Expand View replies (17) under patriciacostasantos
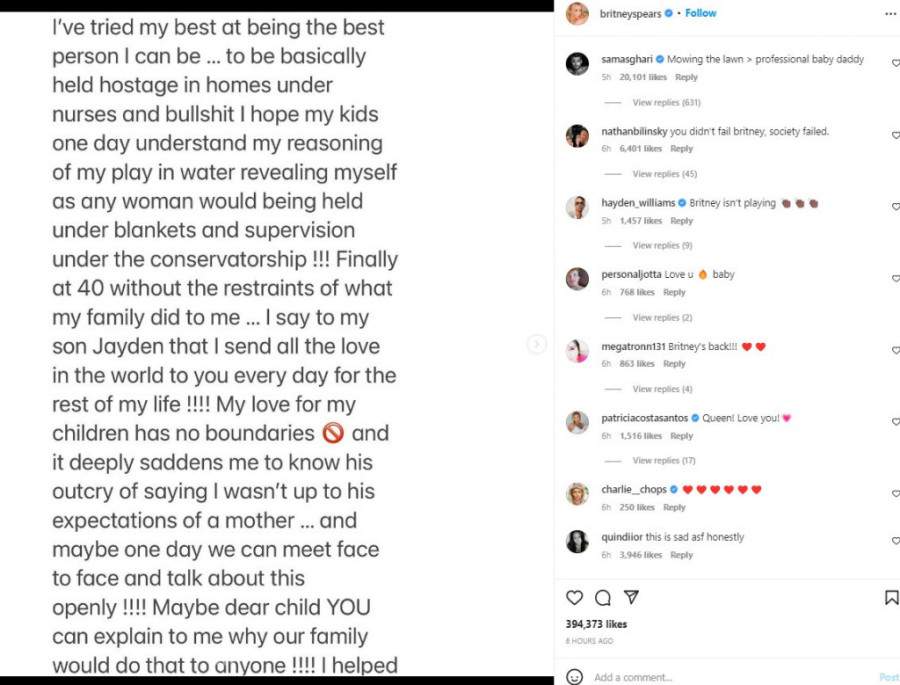 coord(664,461)
